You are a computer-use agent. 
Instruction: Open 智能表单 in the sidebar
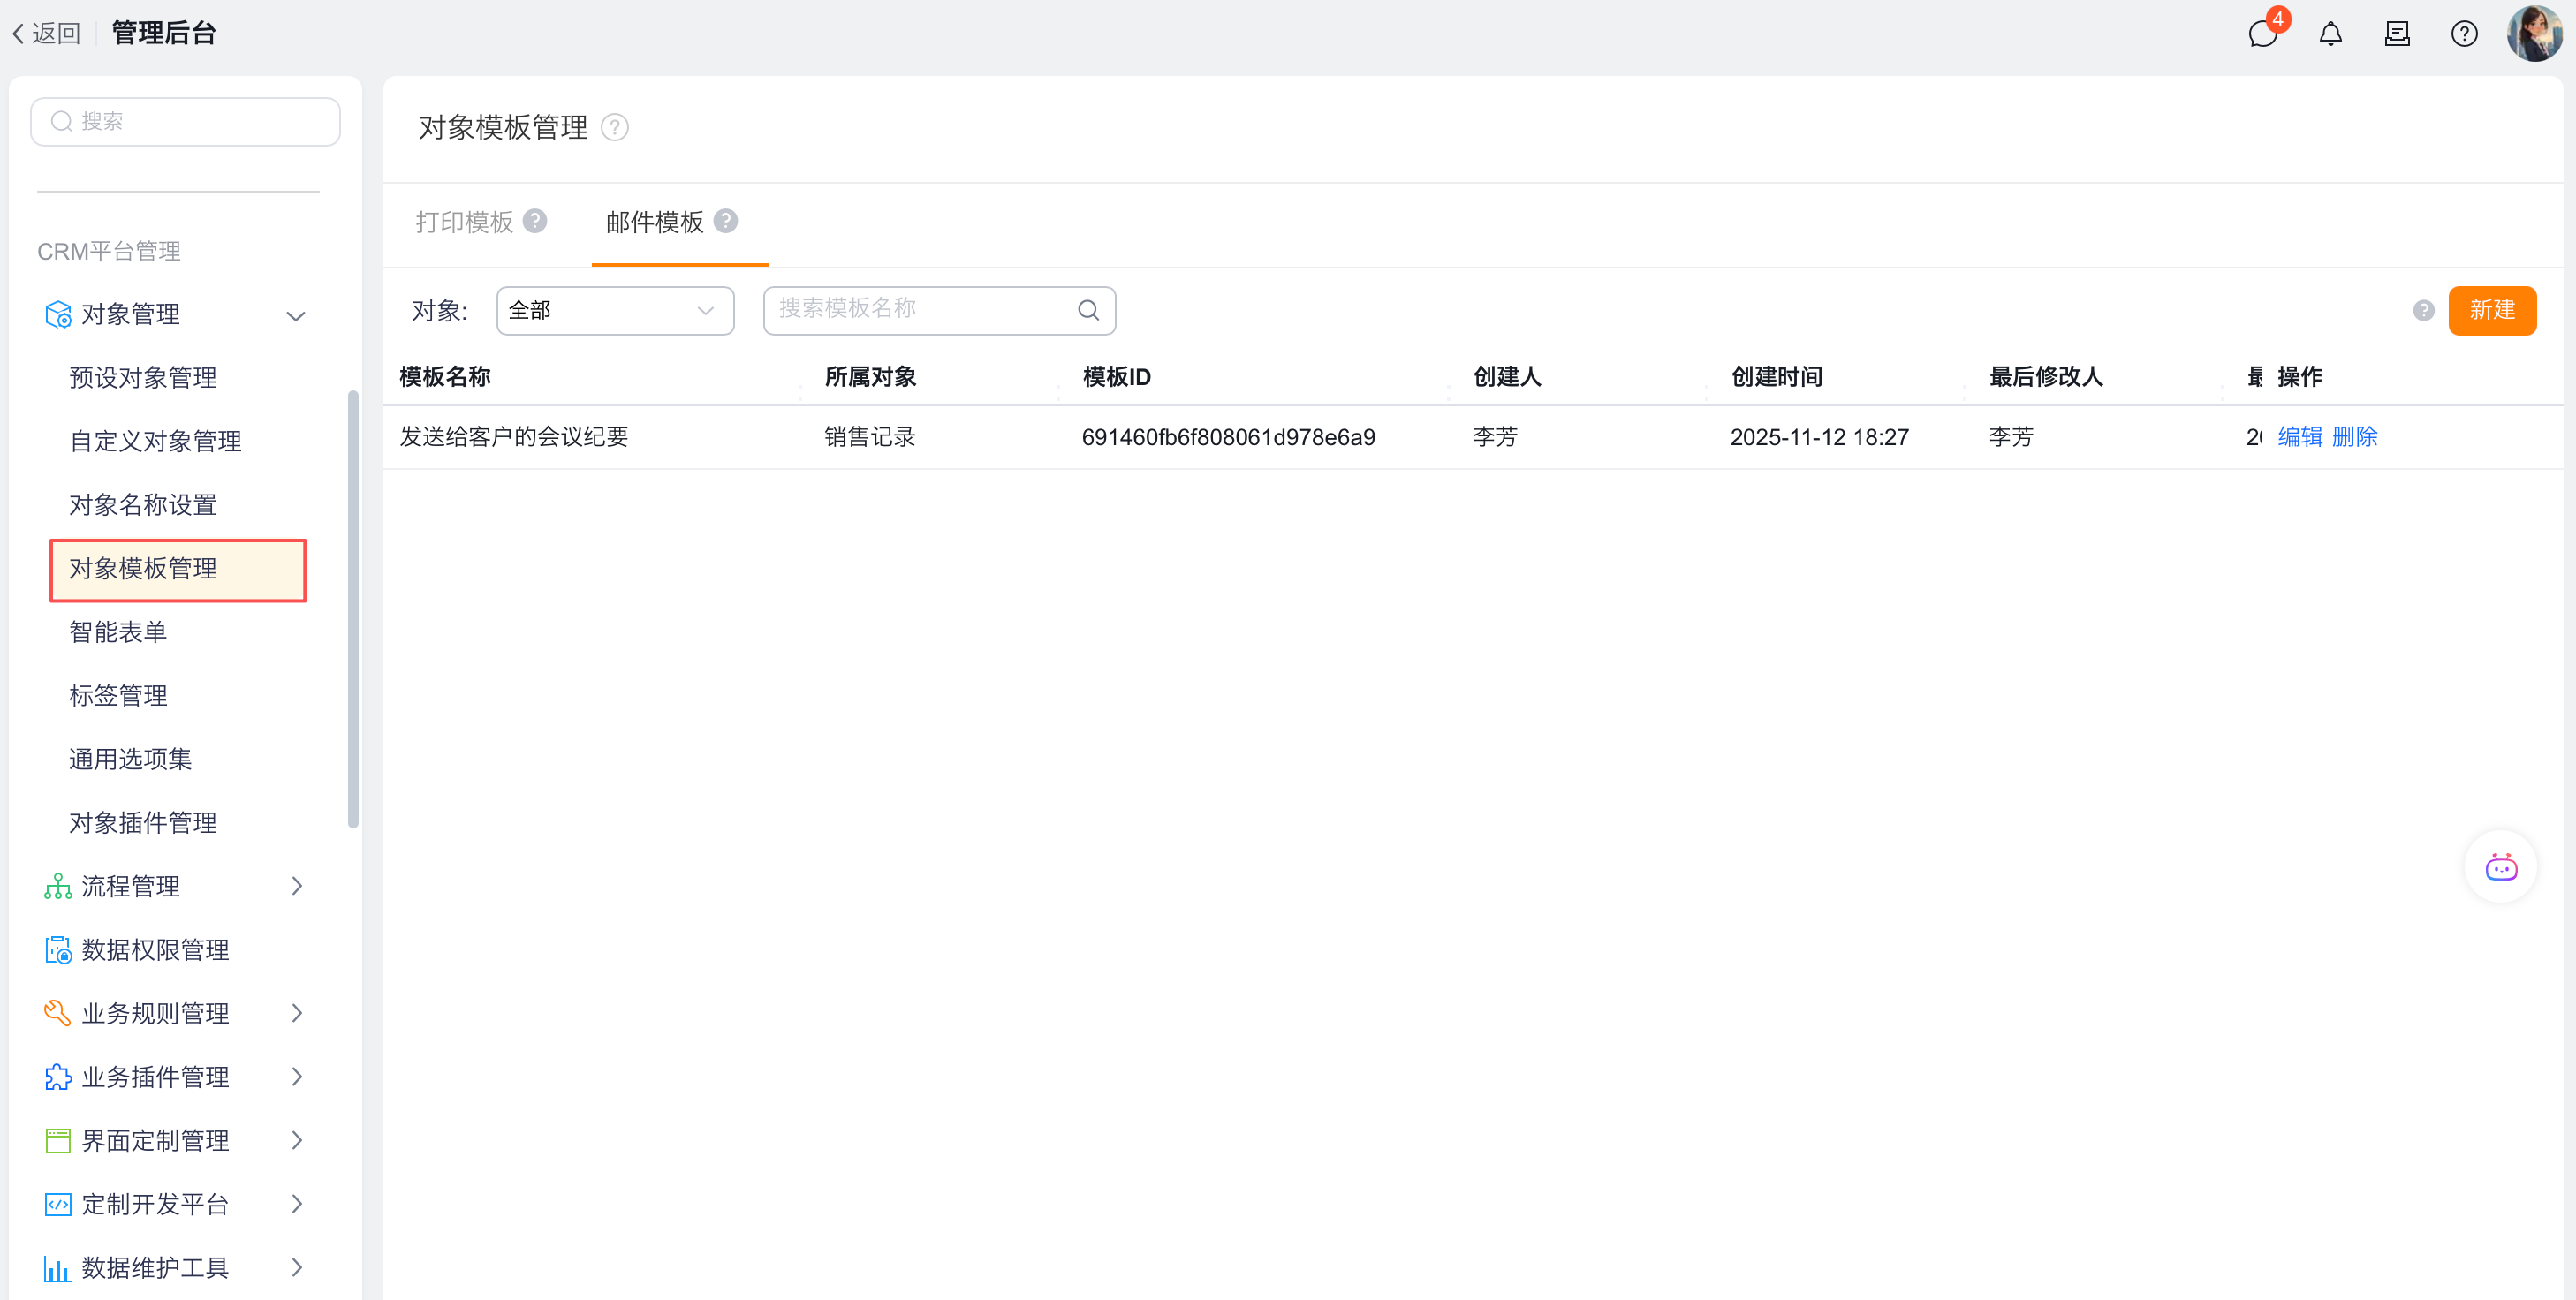tap(118, 632)
